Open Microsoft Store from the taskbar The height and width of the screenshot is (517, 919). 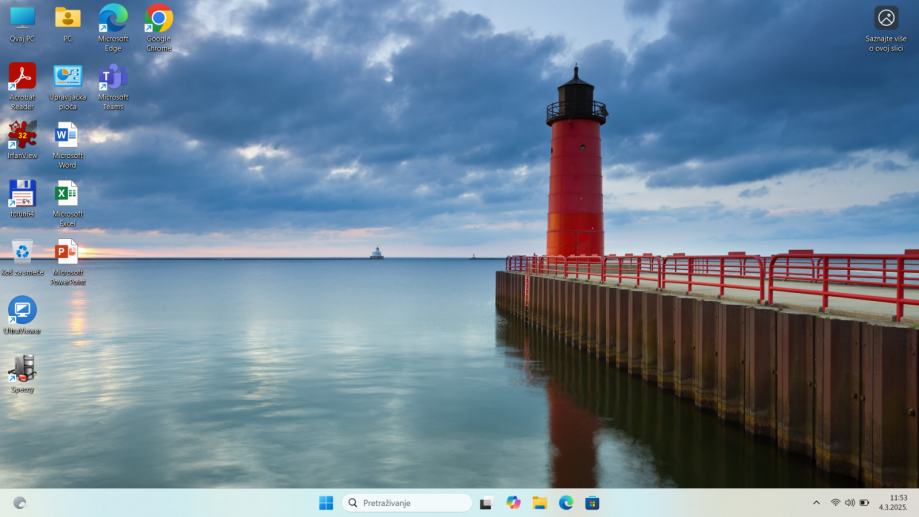pos(592,503)
